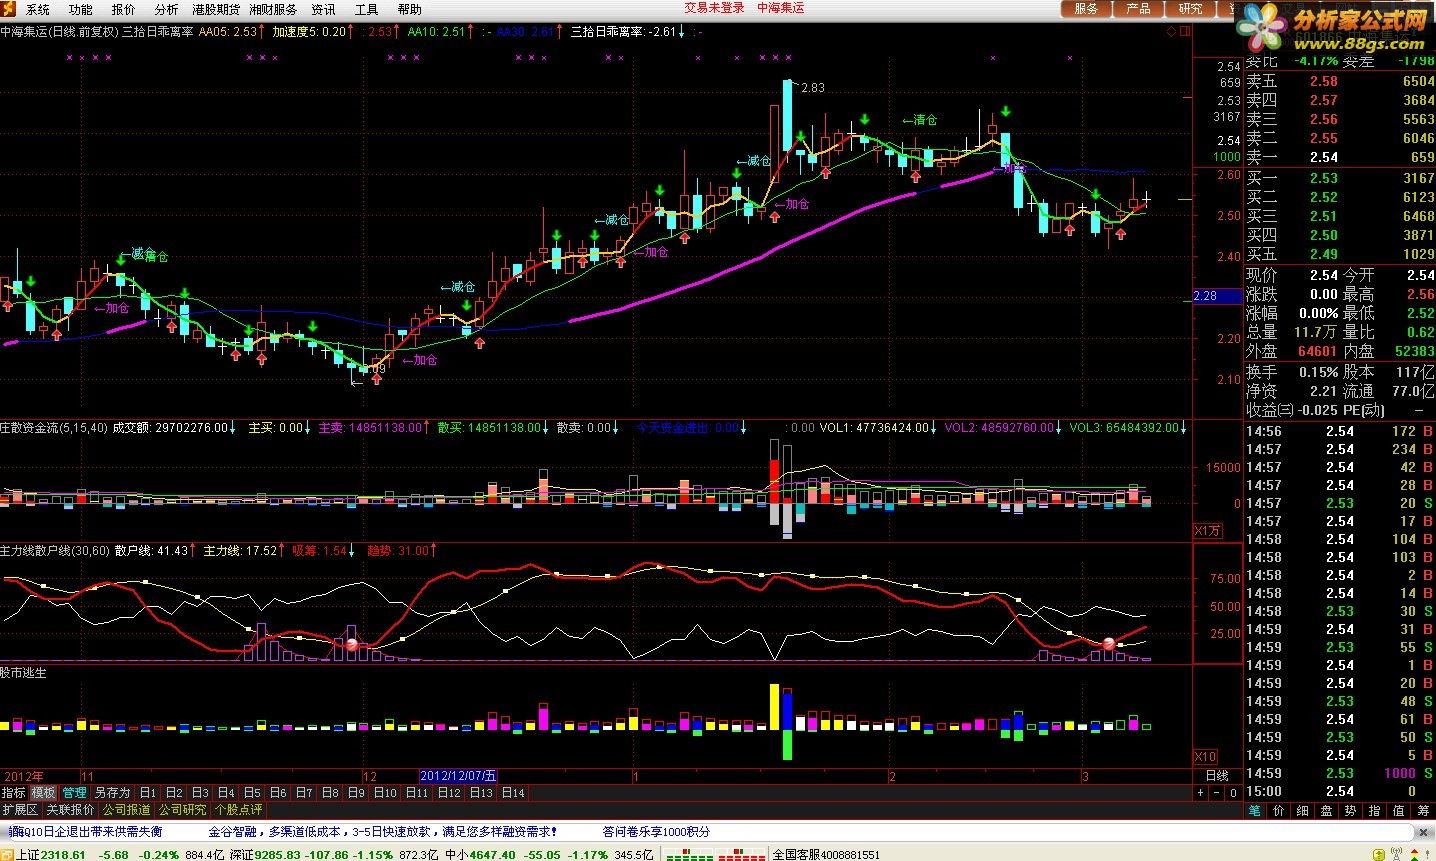Click the plus zoom button under 日线

click(x=1202, y=793)
